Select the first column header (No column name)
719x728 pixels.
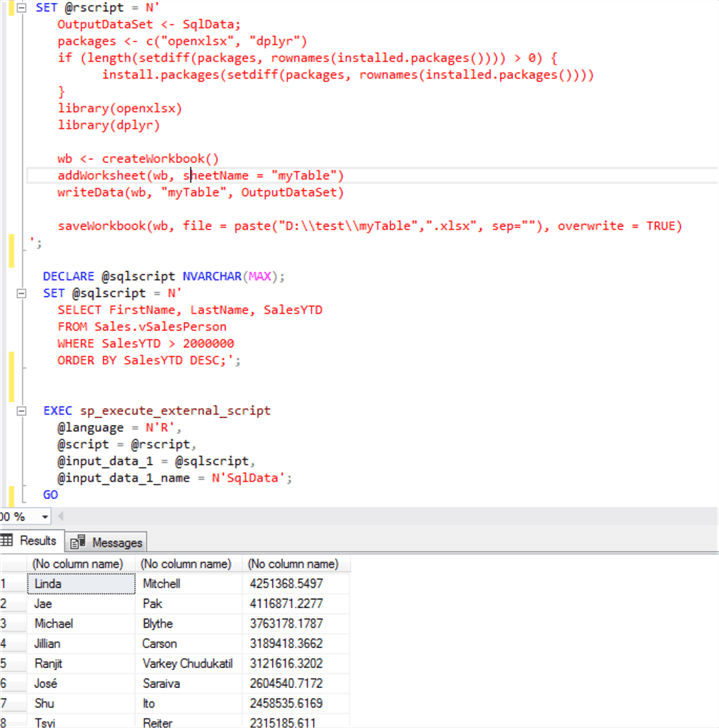(x=81, y=564)
